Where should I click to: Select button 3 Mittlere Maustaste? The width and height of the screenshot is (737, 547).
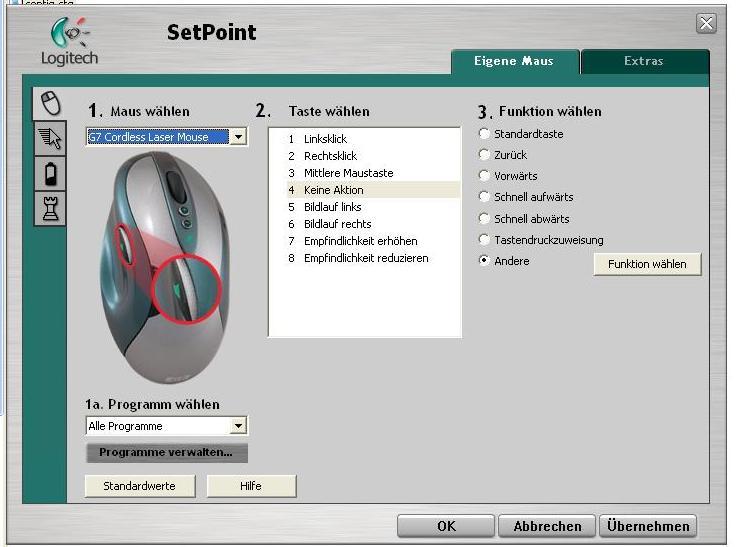coord(373,173)
